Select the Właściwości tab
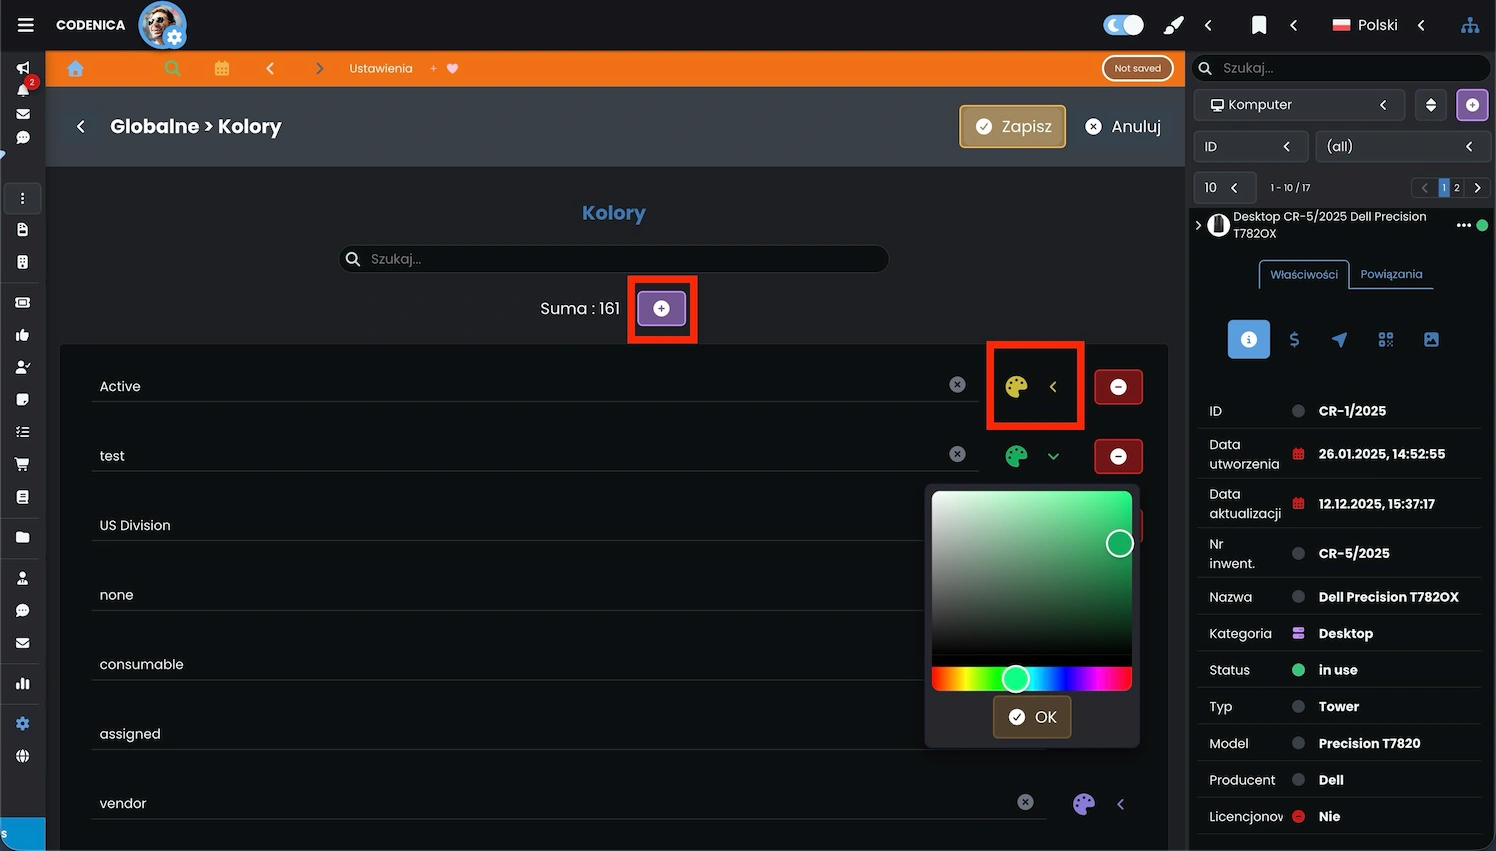The width and height of the screenshot is (1496, 851). (x=1303, y=274)
